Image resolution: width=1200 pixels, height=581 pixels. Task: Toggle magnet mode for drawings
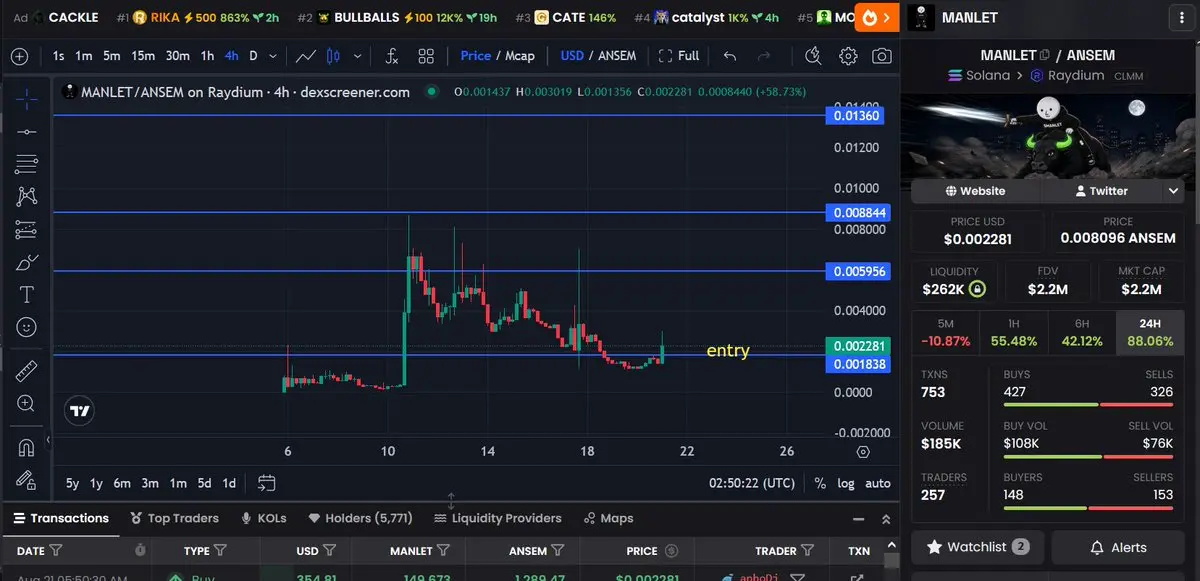click(x=27, y=446)
